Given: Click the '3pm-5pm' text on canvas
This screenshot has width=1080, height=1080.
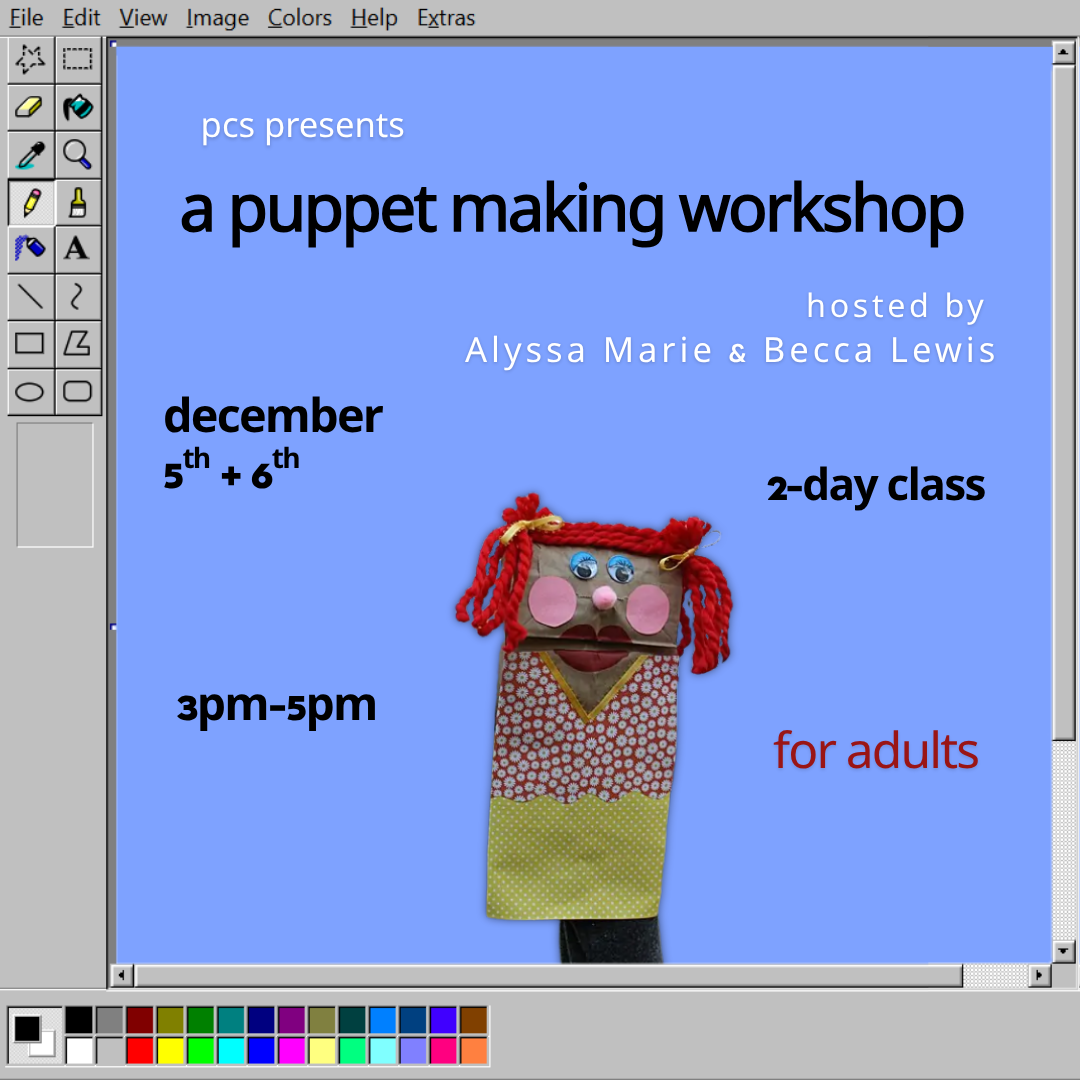Looking at the screenshot, I should coord(276,705).
